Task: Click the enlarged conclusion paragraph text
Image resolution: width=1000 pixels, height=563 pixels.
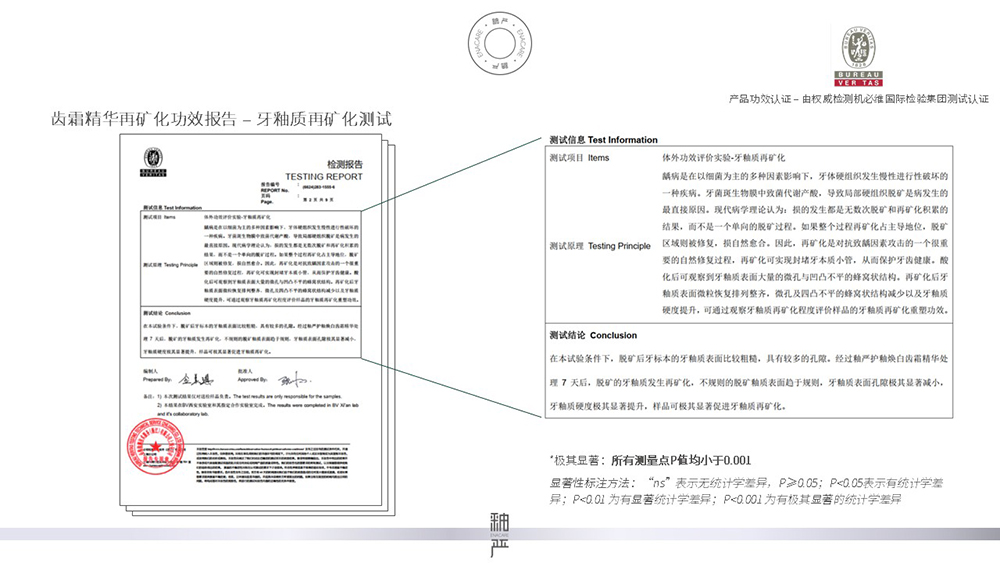Action: tap(749, 382)
